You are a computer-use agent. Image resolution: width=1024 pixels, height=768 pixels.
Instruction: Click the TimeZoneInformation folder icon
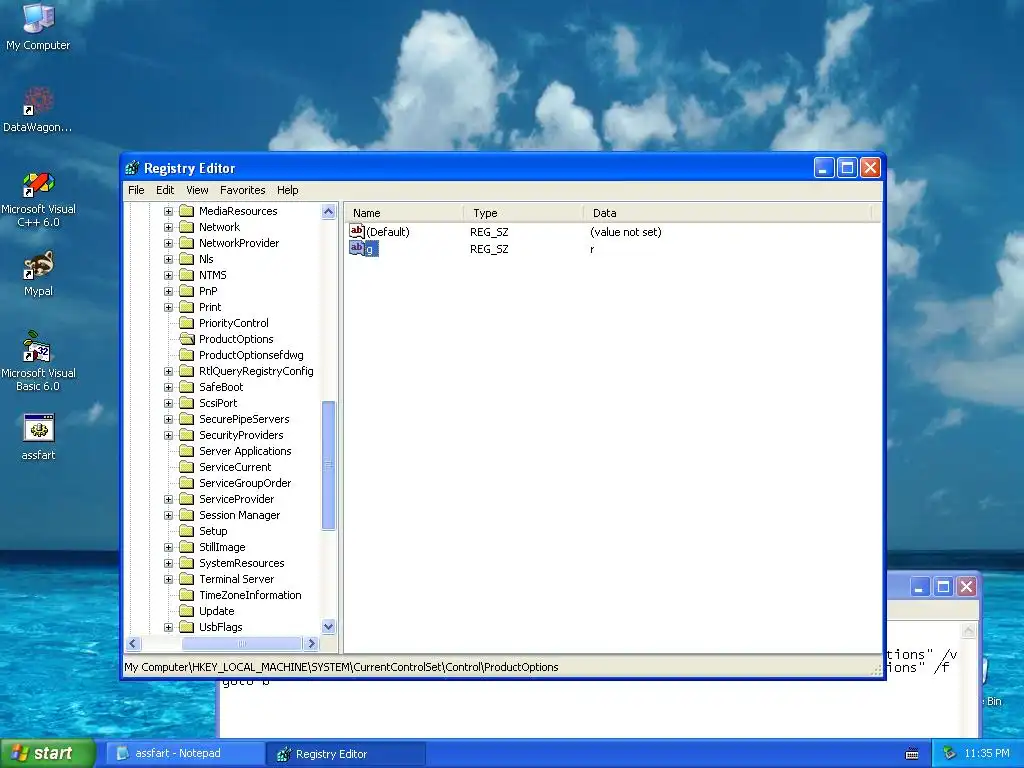187,594
